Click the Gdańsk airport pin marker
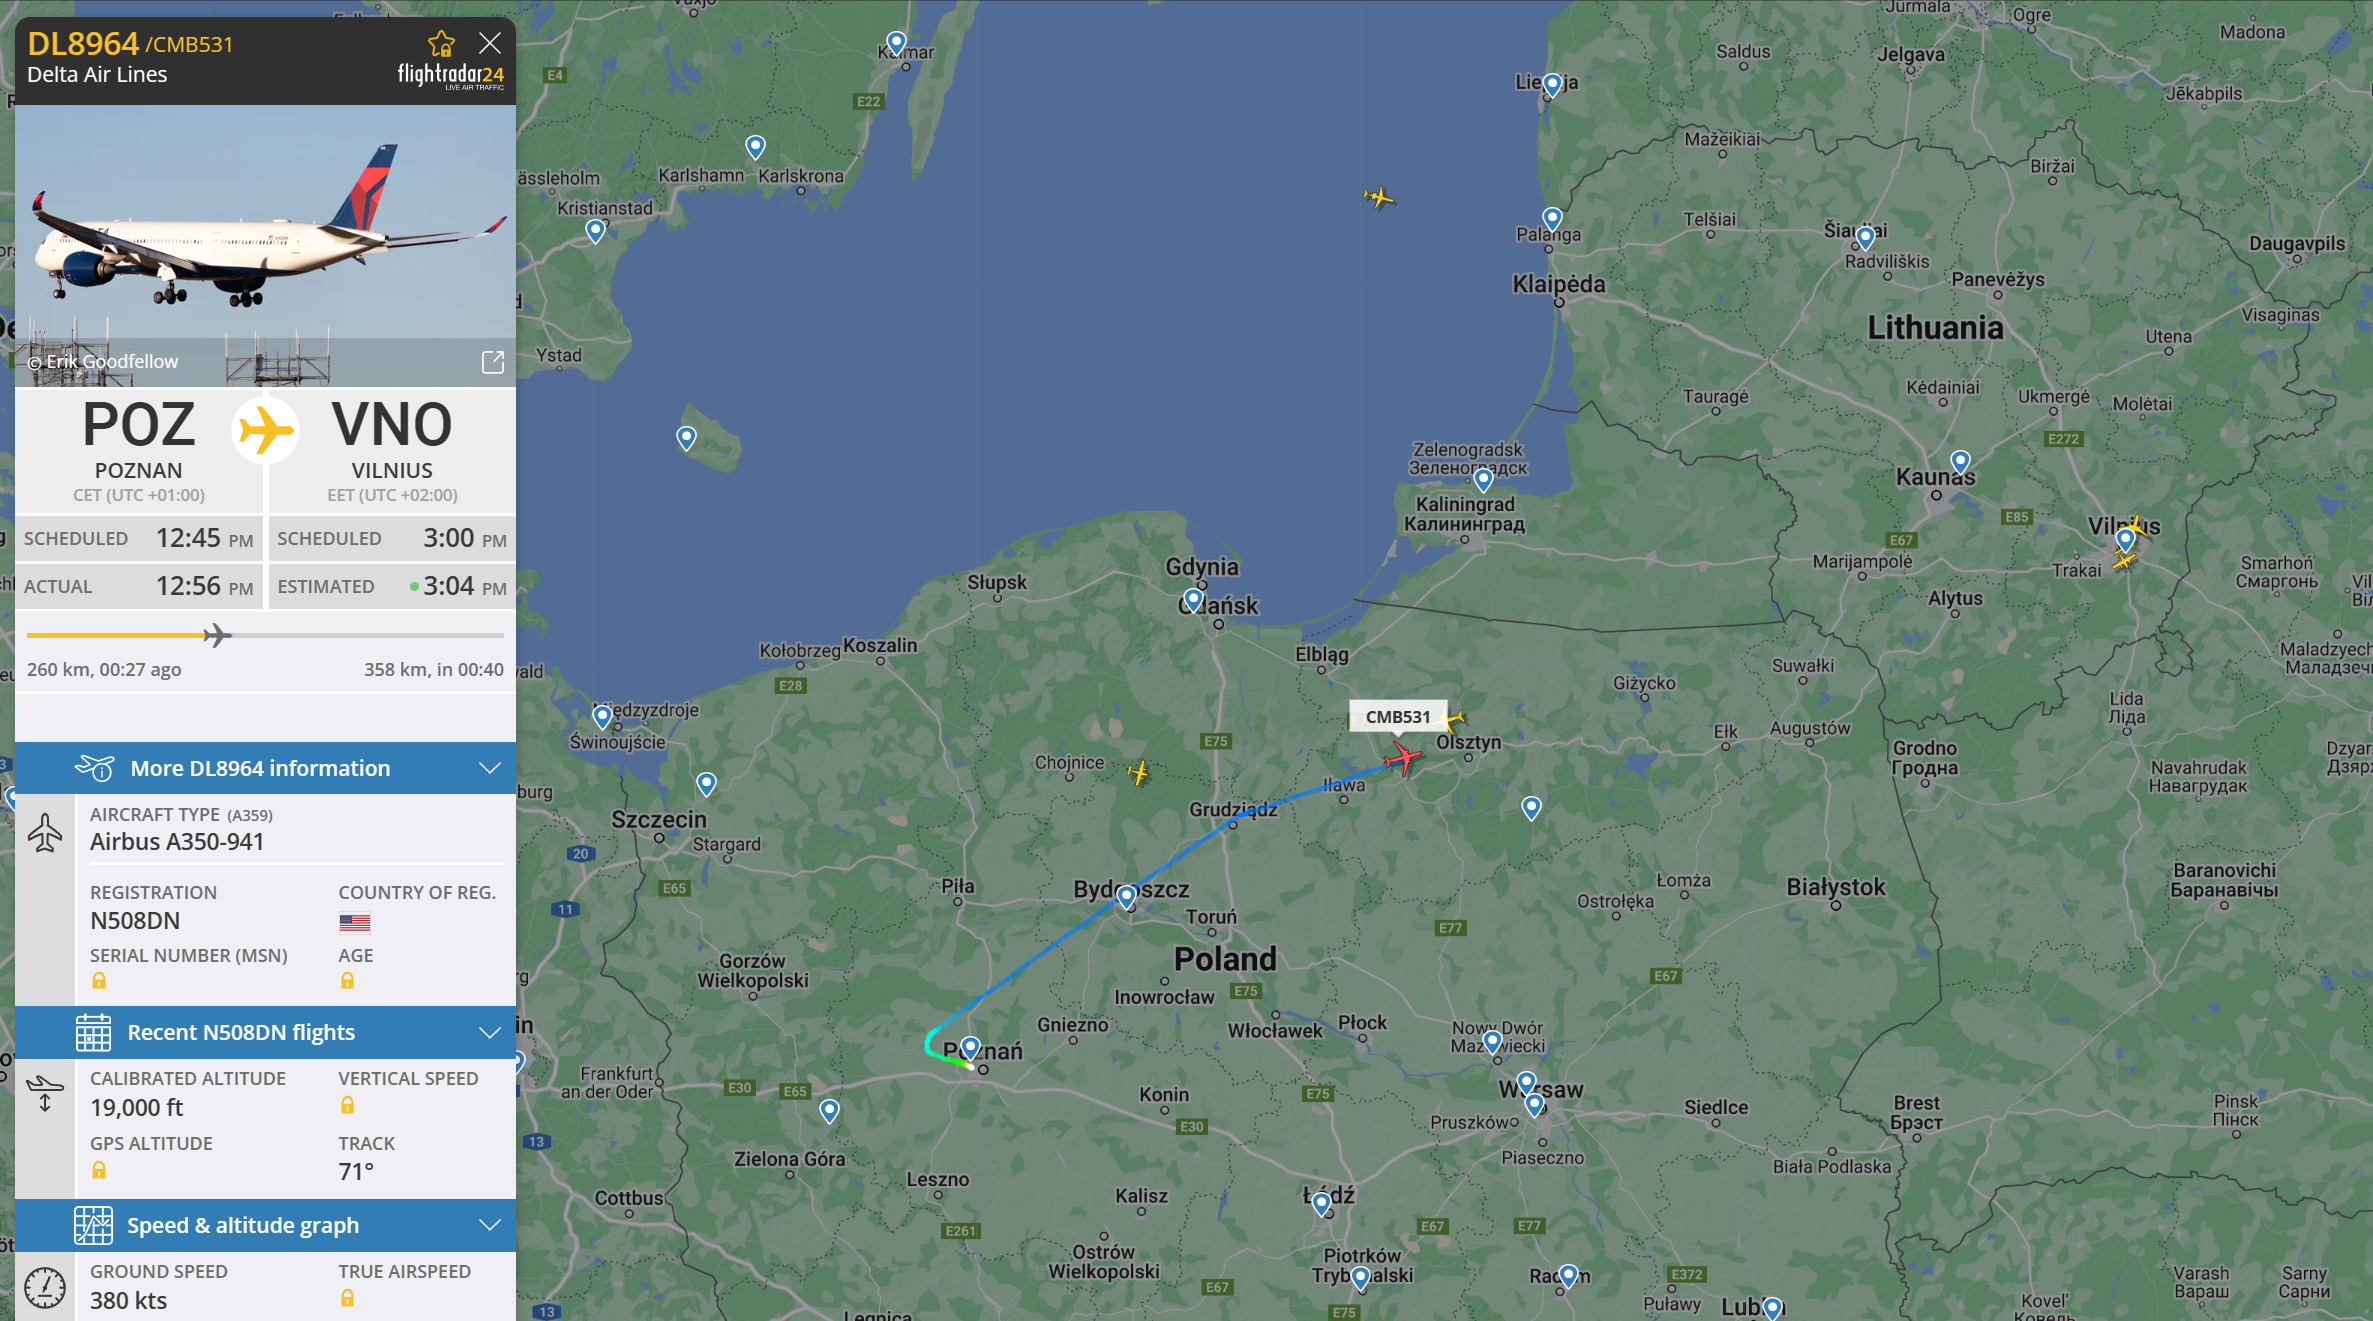This screenshot has height=1321, width=2373. click(1193, 600)
